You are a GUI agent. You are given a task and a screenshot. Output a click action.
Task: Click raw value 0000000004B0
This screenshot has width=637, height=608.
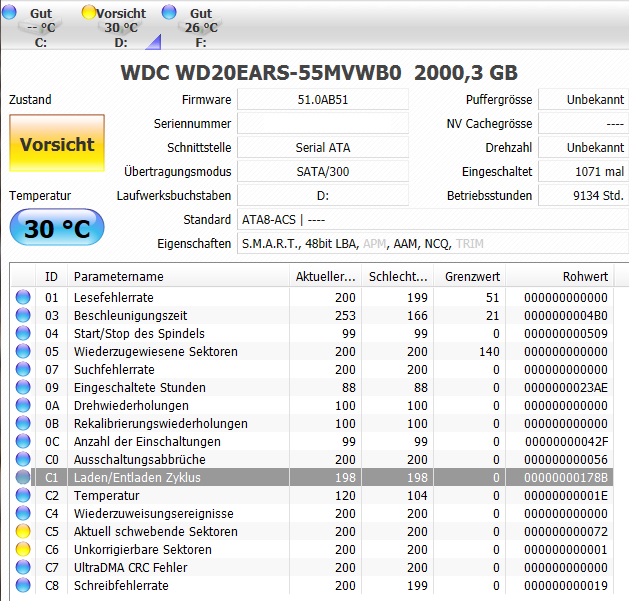coord(566,316)
